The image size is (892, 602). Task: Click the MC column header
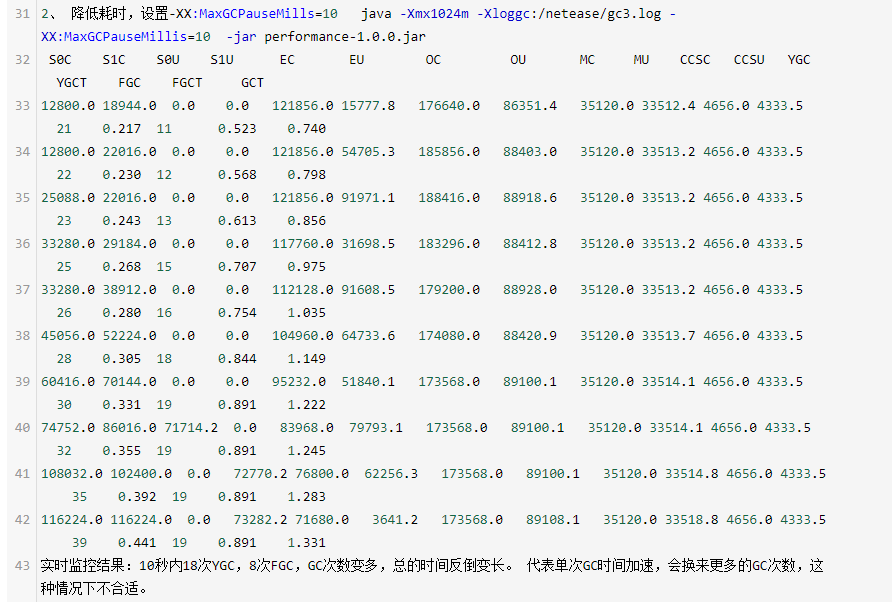(x=588, y=60)
